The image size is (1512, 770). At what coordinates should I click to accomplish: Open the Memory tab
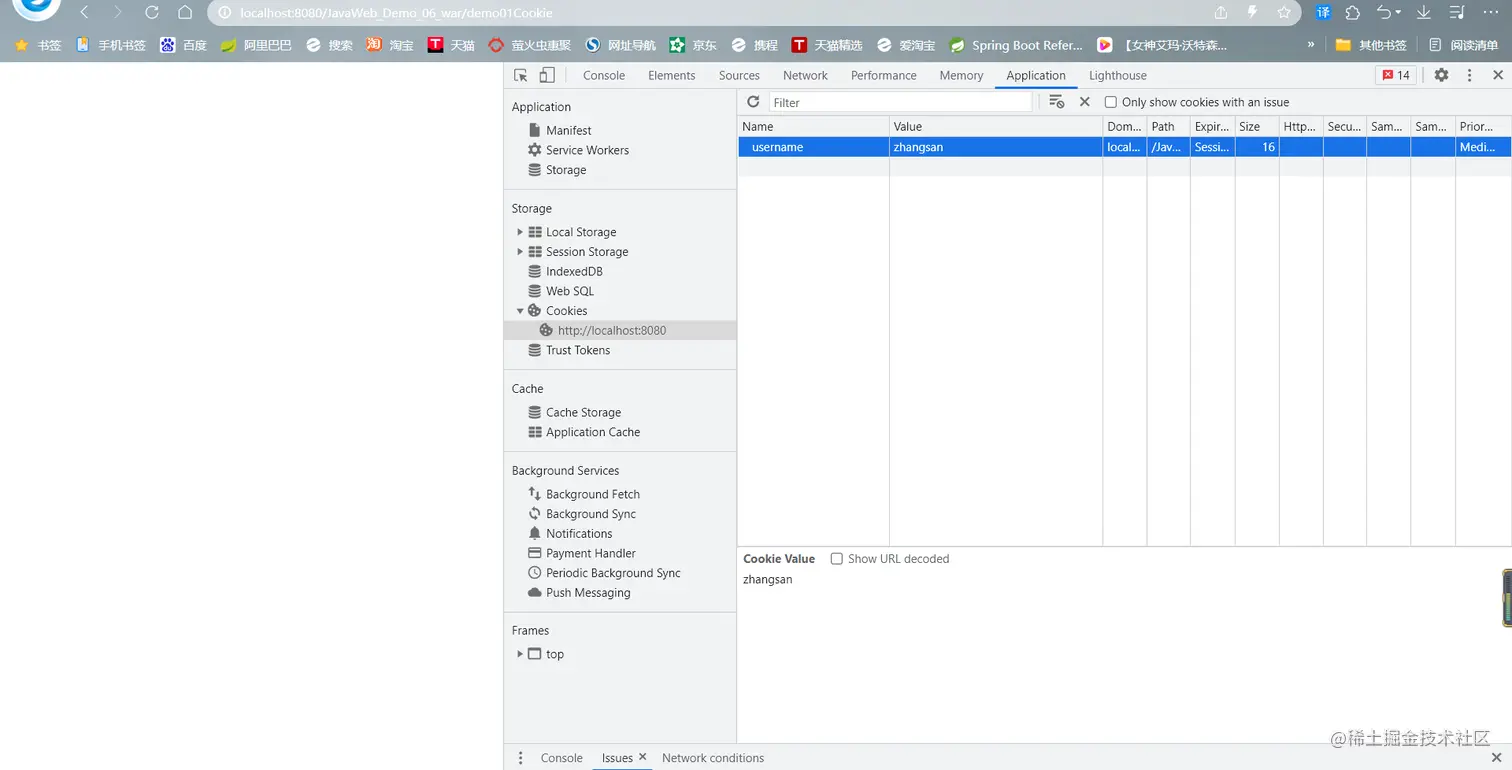pos(961,75)
